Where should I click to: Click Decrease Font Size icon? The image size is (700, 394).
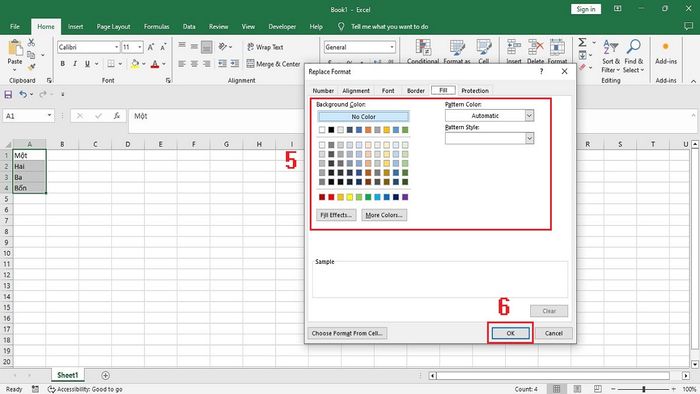coord(163,47)
